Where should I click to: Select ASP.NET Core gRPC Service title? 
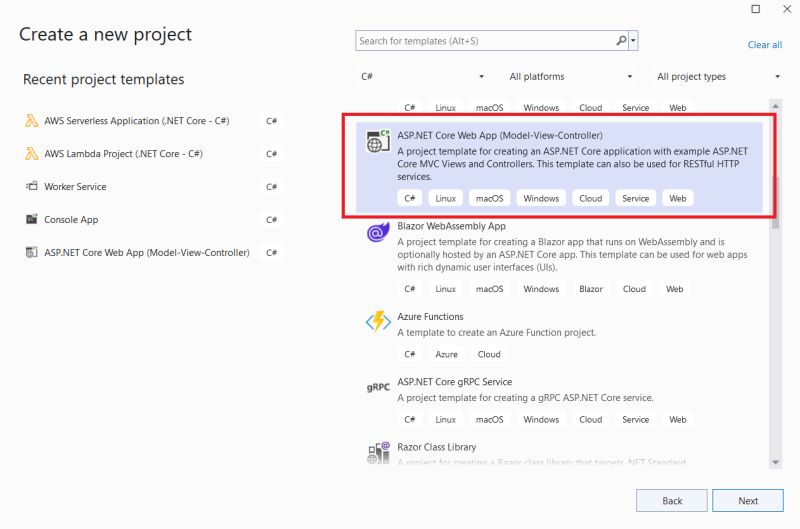click(455, 382)
